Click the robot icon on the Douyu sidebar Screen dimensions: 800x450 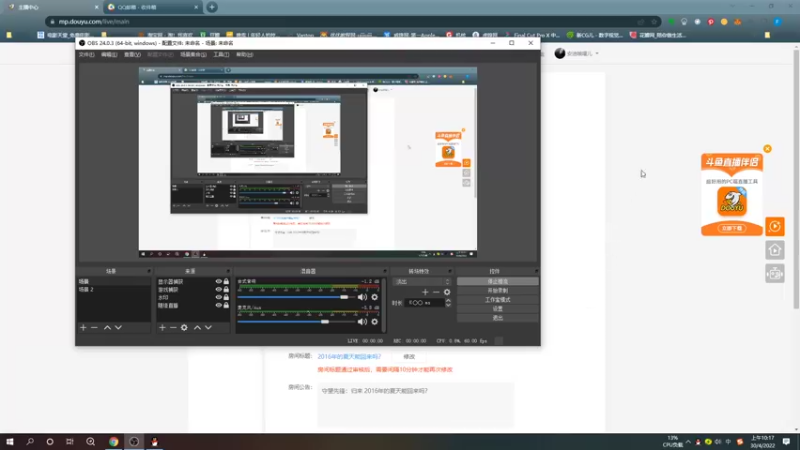click(774, 274)
